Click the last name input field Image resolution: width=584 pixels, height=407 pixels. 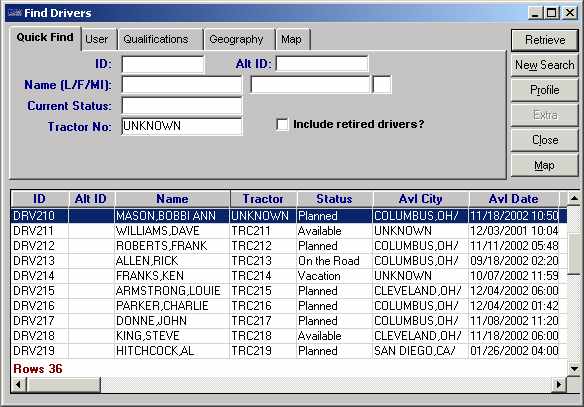coord(182,85)
